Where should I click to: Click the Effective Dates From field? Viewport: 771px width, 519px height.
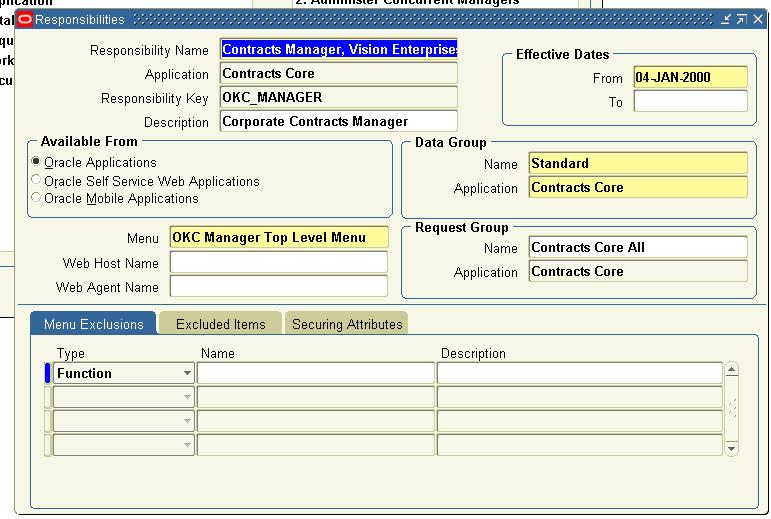pyautogui.click(x=691, y=77)
